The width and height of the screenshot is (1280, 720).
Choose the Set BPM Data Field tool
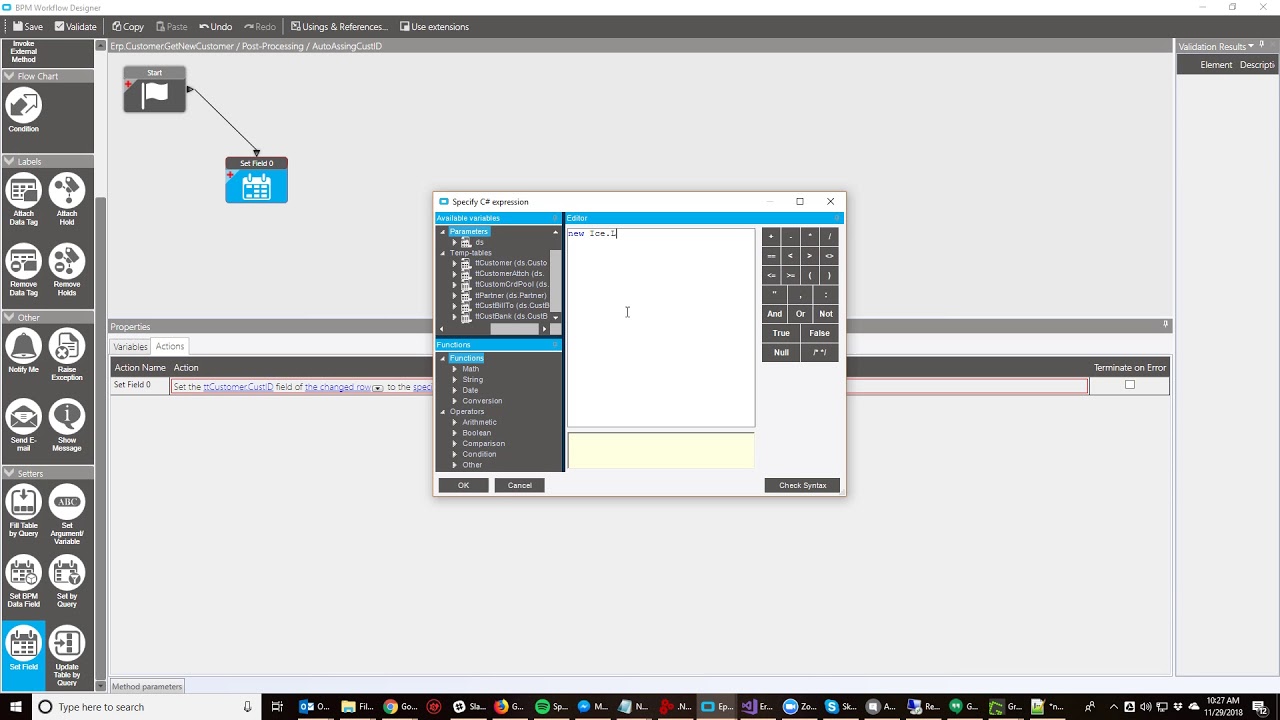[x=24, y=582]
